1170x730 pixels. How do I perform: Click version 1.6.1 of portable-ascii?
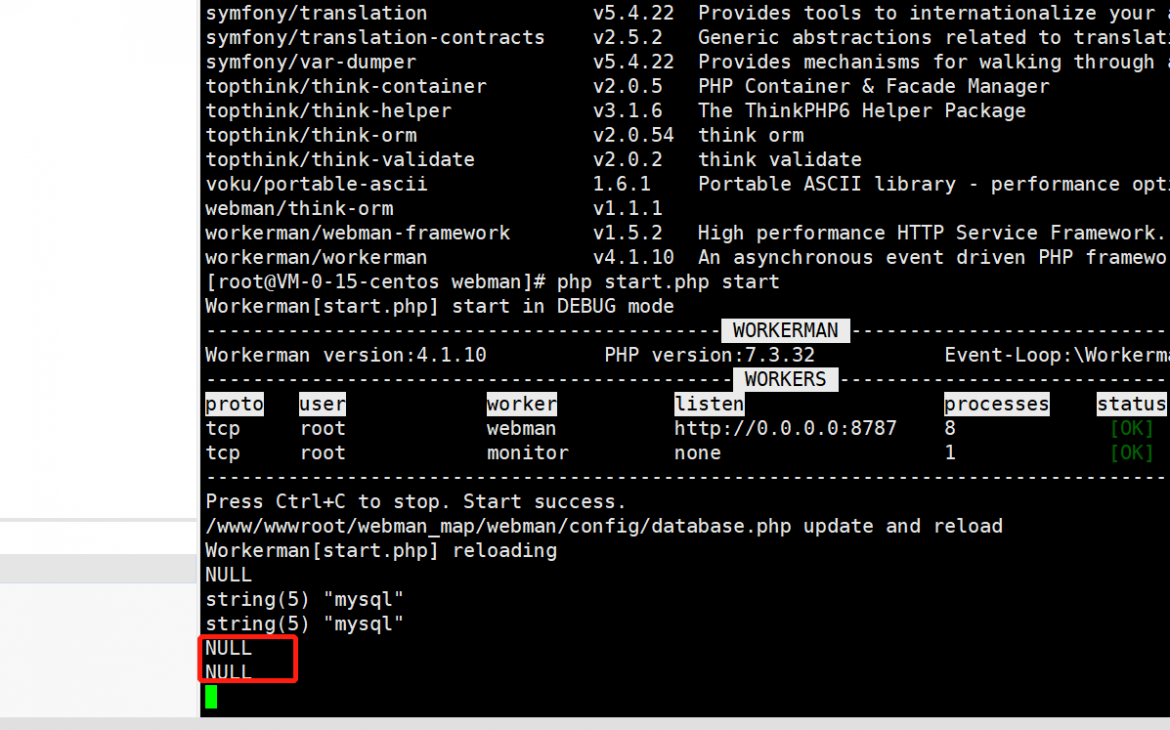pyautogui.click(x=622, y=184)
